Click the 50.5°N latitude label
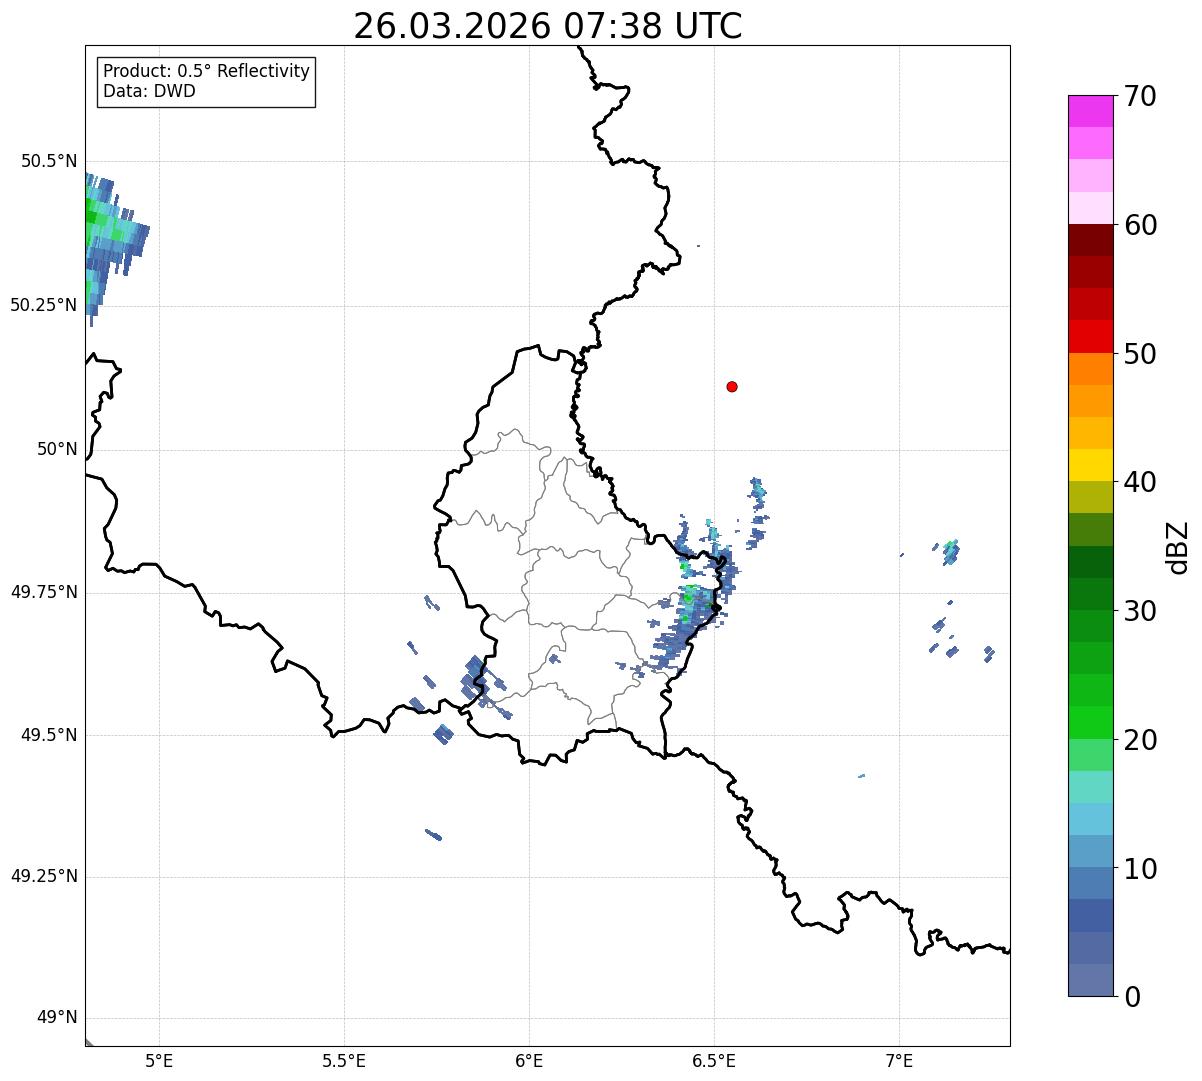This screenshot has width=1202, height=1081. [49, 161]
